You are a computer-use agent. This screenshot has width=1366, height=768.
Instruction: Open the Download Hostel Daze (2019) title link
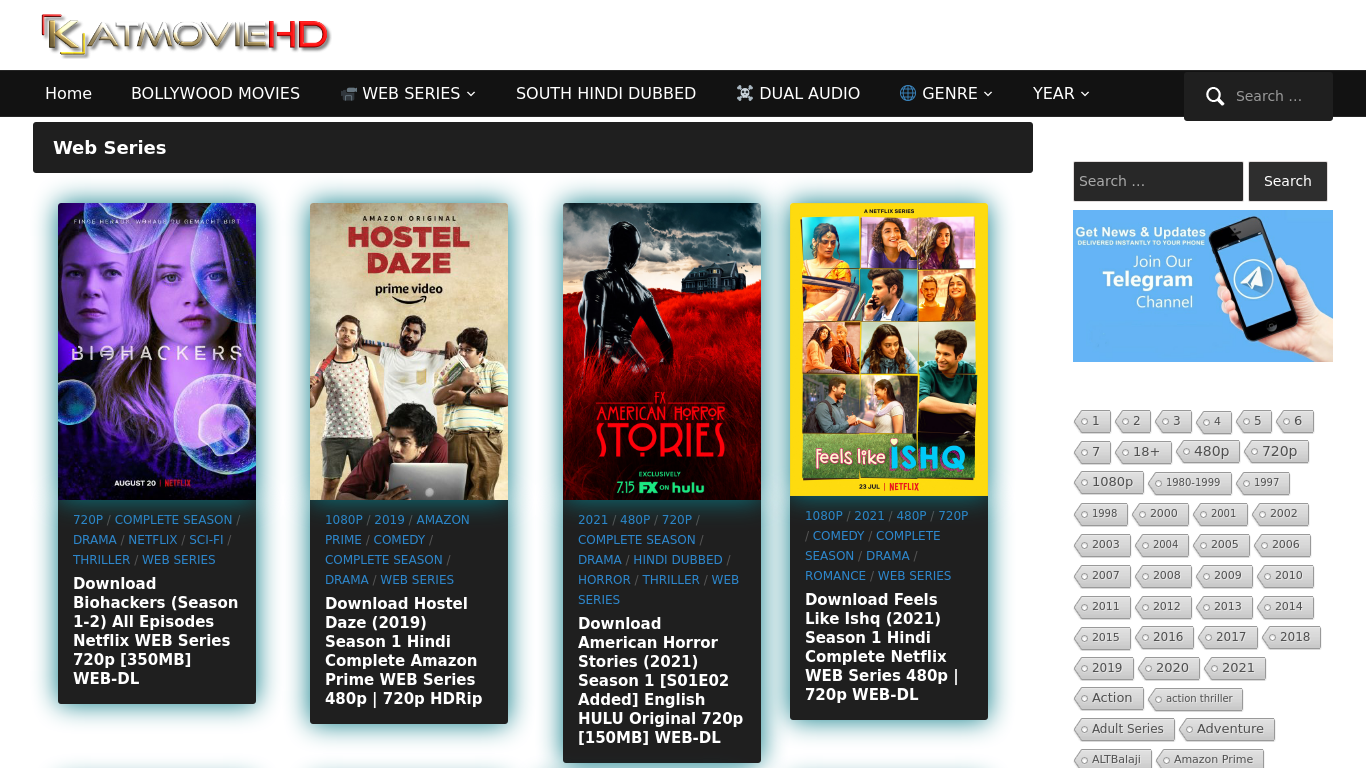coord(404,651)
